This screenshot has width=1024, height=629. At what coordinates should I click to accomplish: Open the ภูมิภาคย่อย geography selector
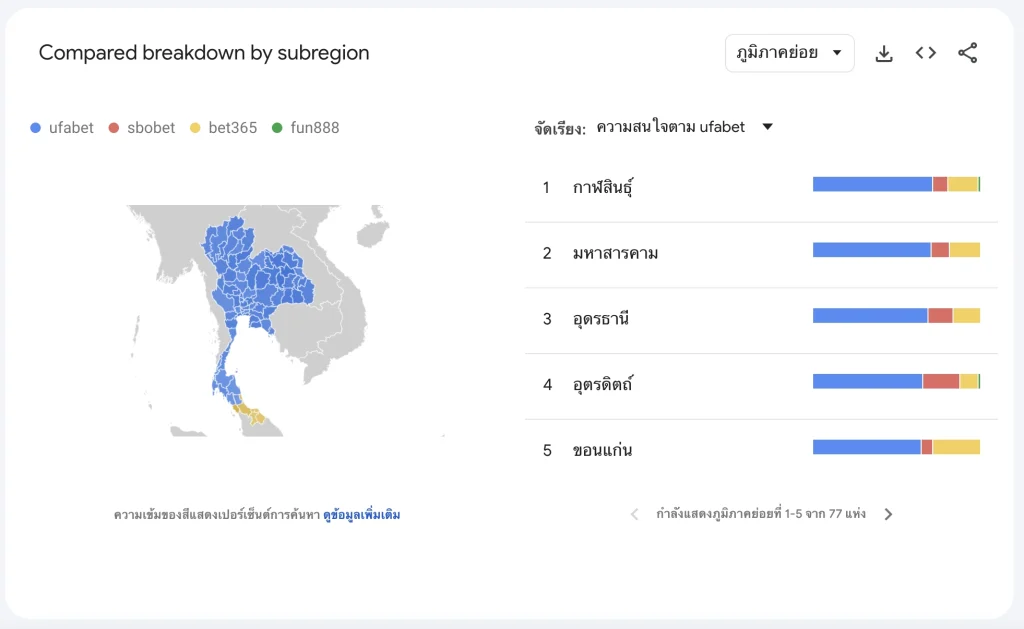click(789, 52)
